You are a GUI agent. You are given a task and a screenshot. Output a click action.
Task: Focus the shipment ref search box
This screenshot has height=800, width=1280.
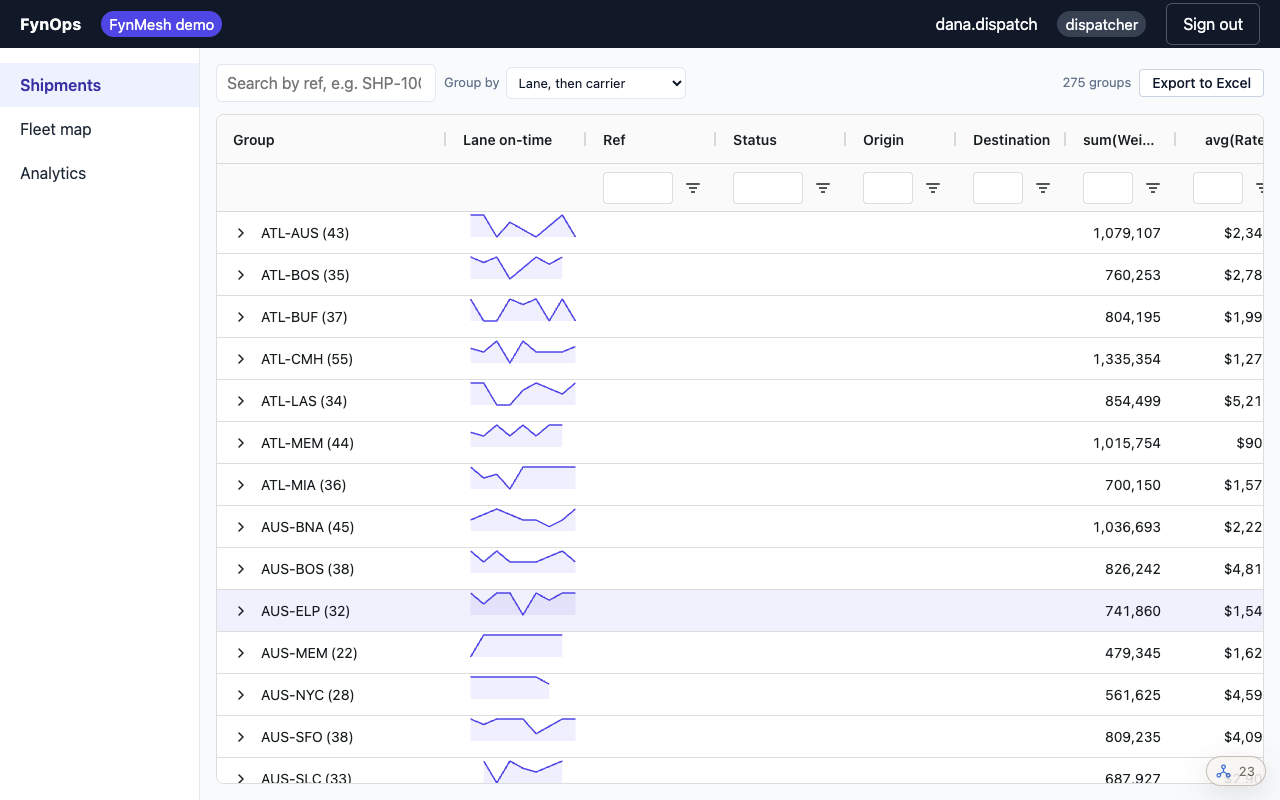(326, 83)
